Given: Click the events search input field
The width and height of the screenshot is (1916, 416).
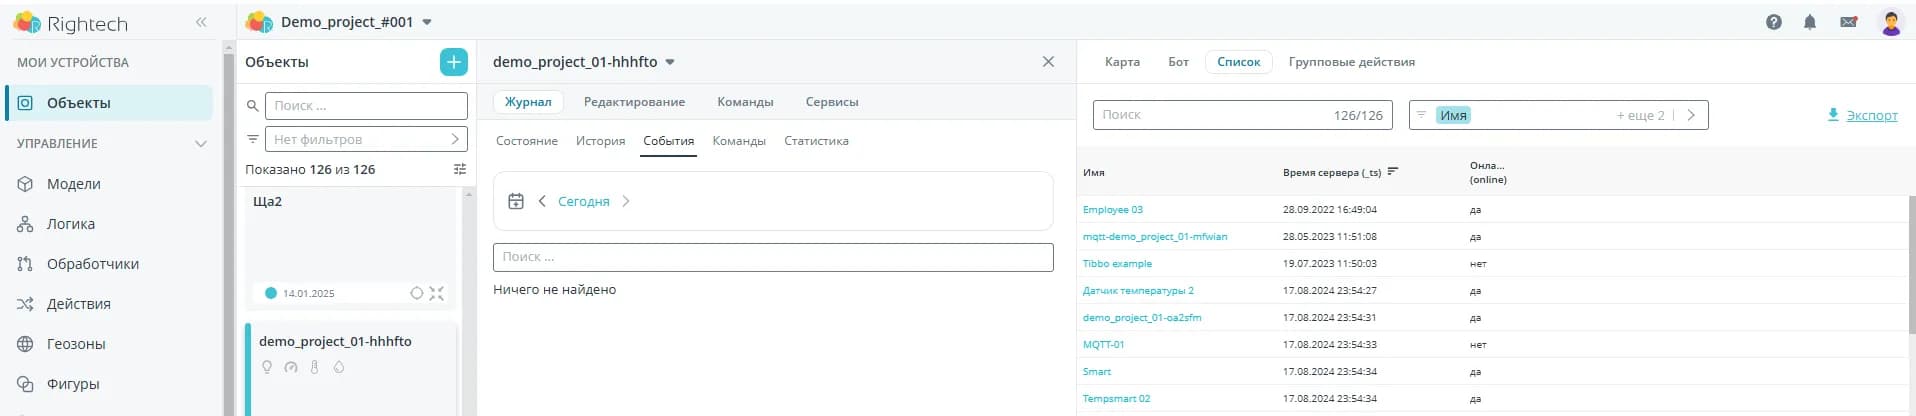Looking at the screenshot, I should click(772, 257).
